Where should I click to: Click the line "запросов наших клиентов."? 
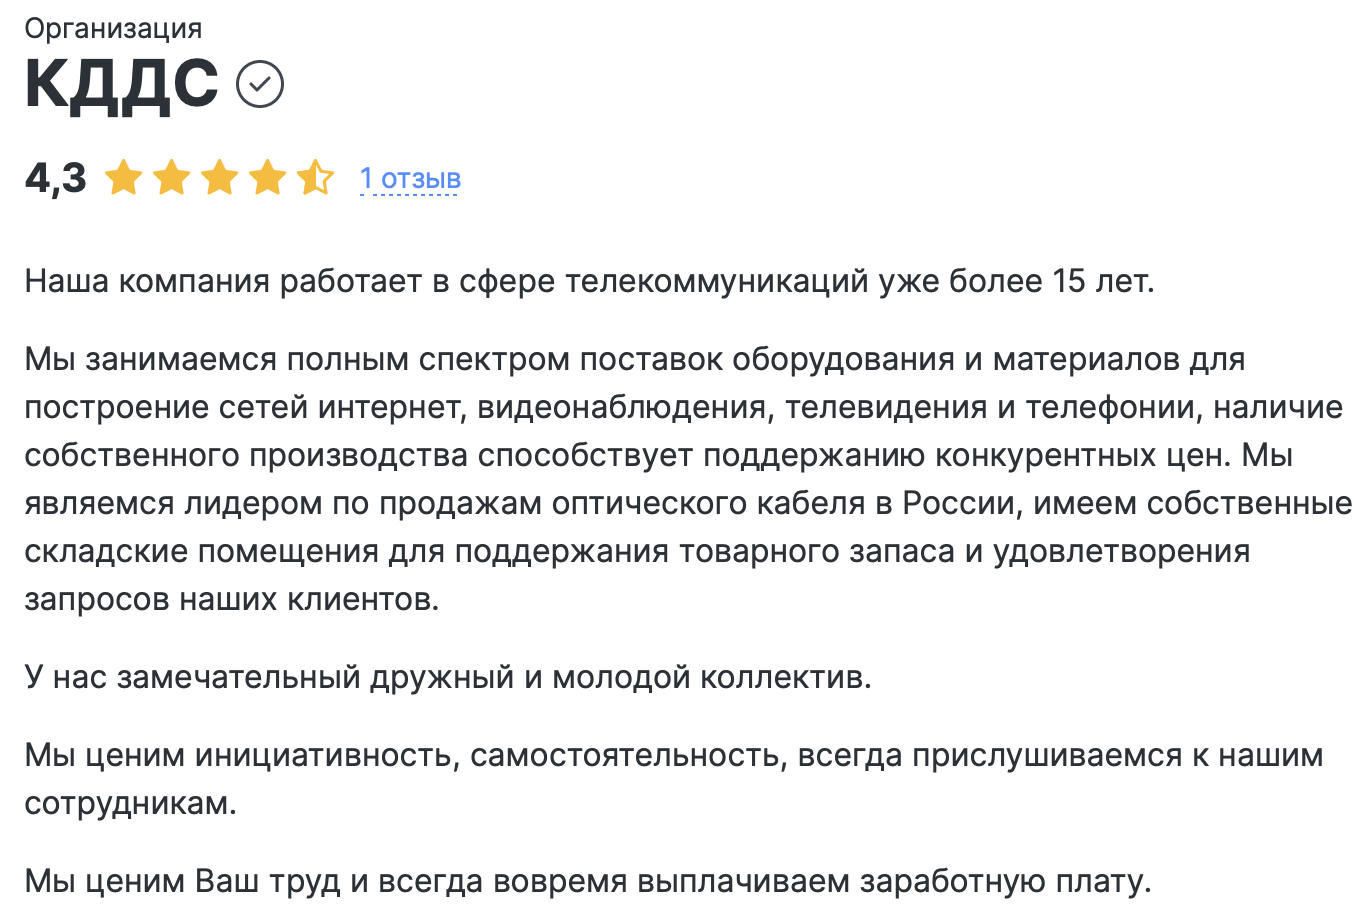click(x=232, y=599)
